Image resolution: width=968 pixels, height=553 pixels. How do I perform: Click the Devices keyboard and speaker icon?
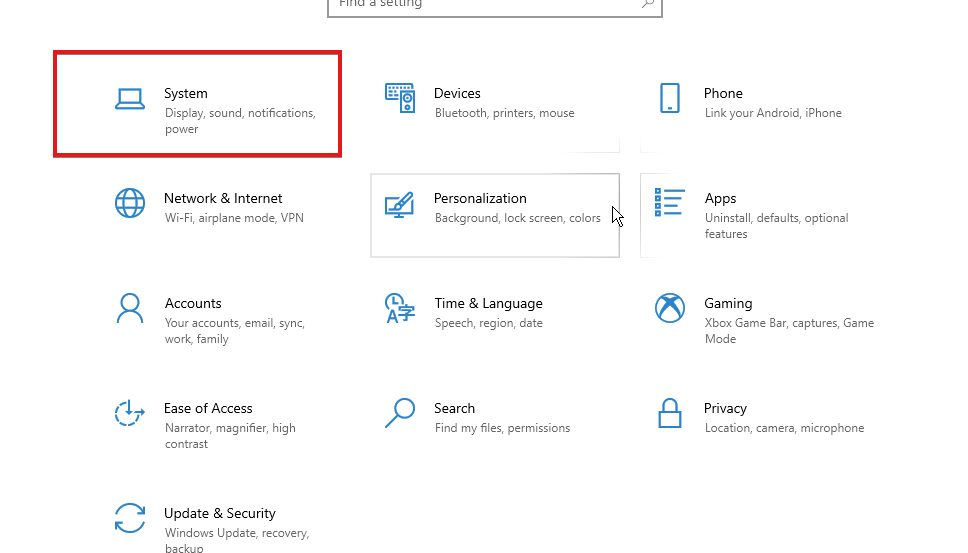click(400, 98)
